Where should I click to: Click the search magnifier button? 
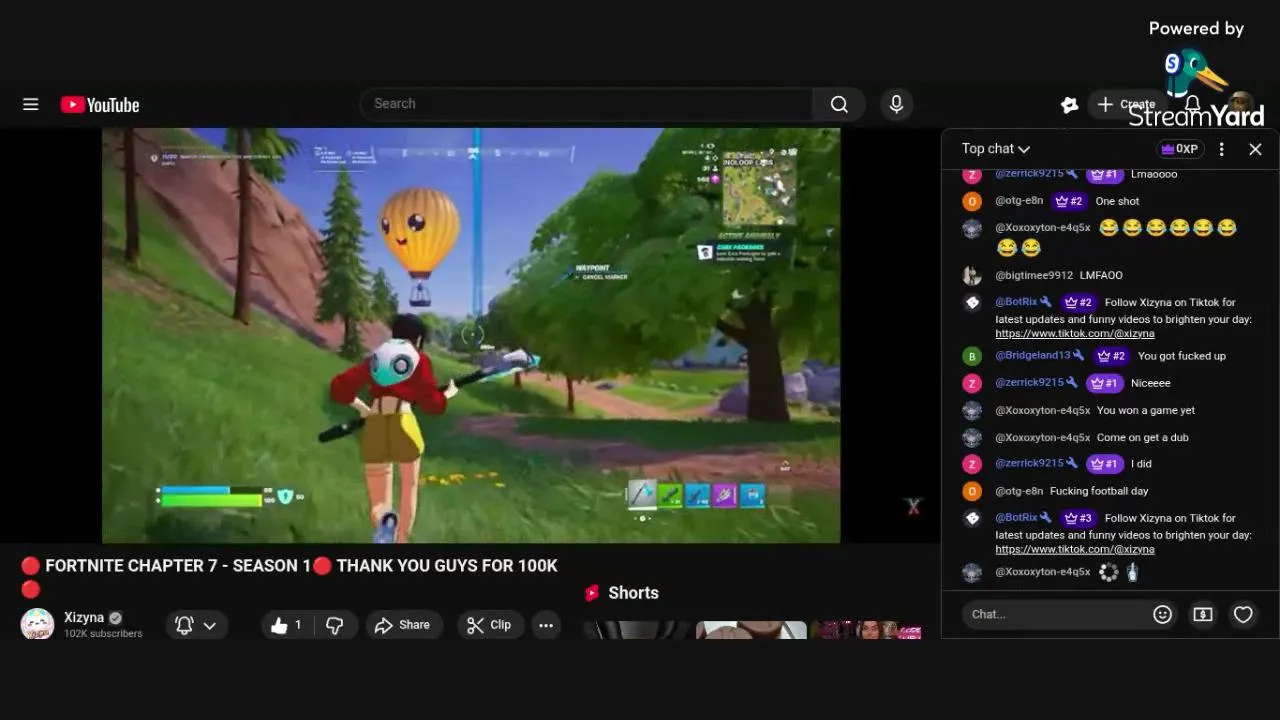839,104
